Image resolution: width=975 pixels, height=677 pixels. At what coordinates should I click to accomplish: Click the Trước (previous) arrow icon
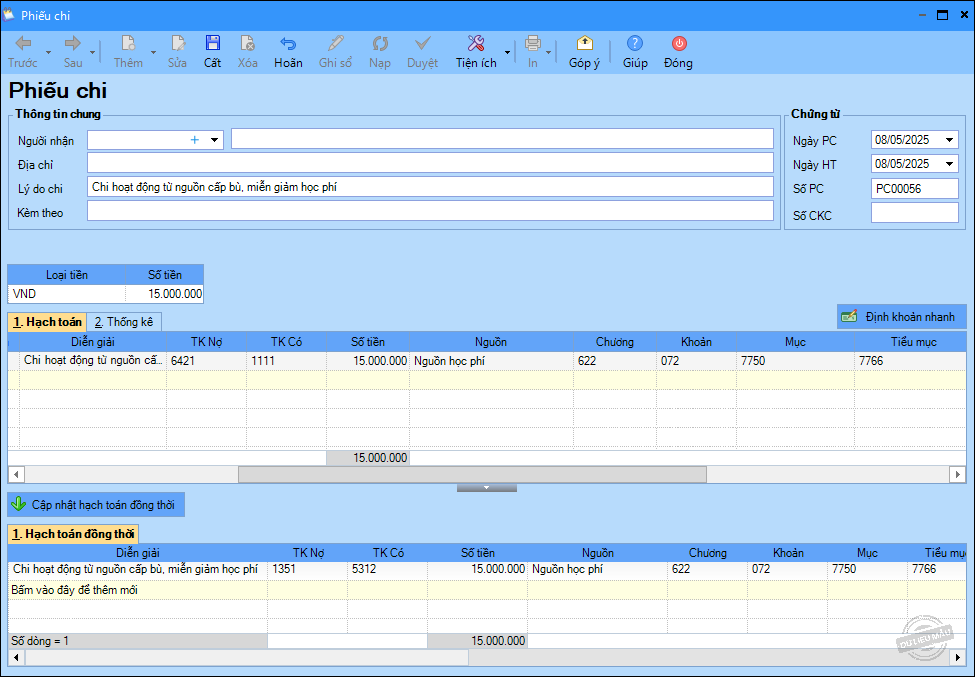(23, 44)
